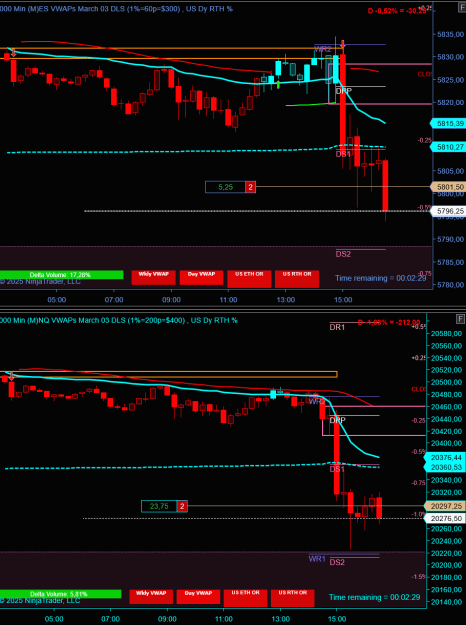Select the red quantity 2 box on NQ position marker
The image size is (466, 625).
(182, 507)
